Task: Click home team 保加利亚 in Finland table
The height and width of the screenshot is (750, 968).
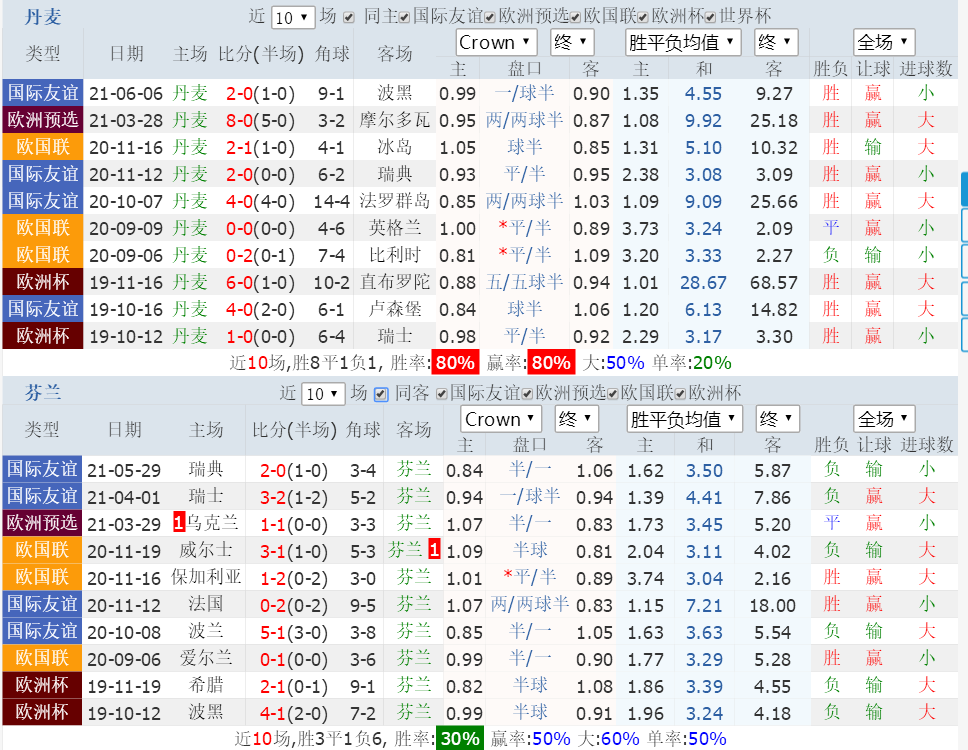Action: point(206,577)
